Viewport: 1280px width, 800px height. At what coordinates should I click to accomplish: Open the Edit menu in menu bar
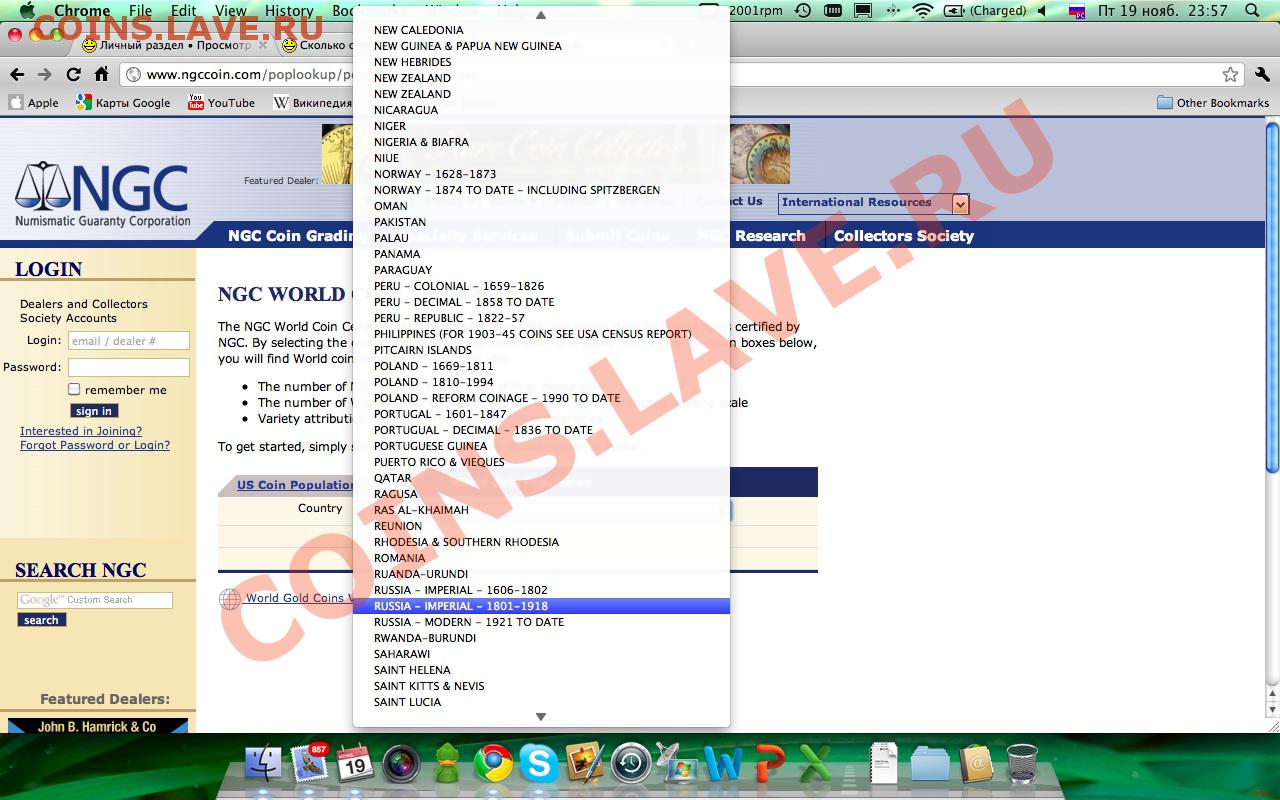[x=183, y=11]
